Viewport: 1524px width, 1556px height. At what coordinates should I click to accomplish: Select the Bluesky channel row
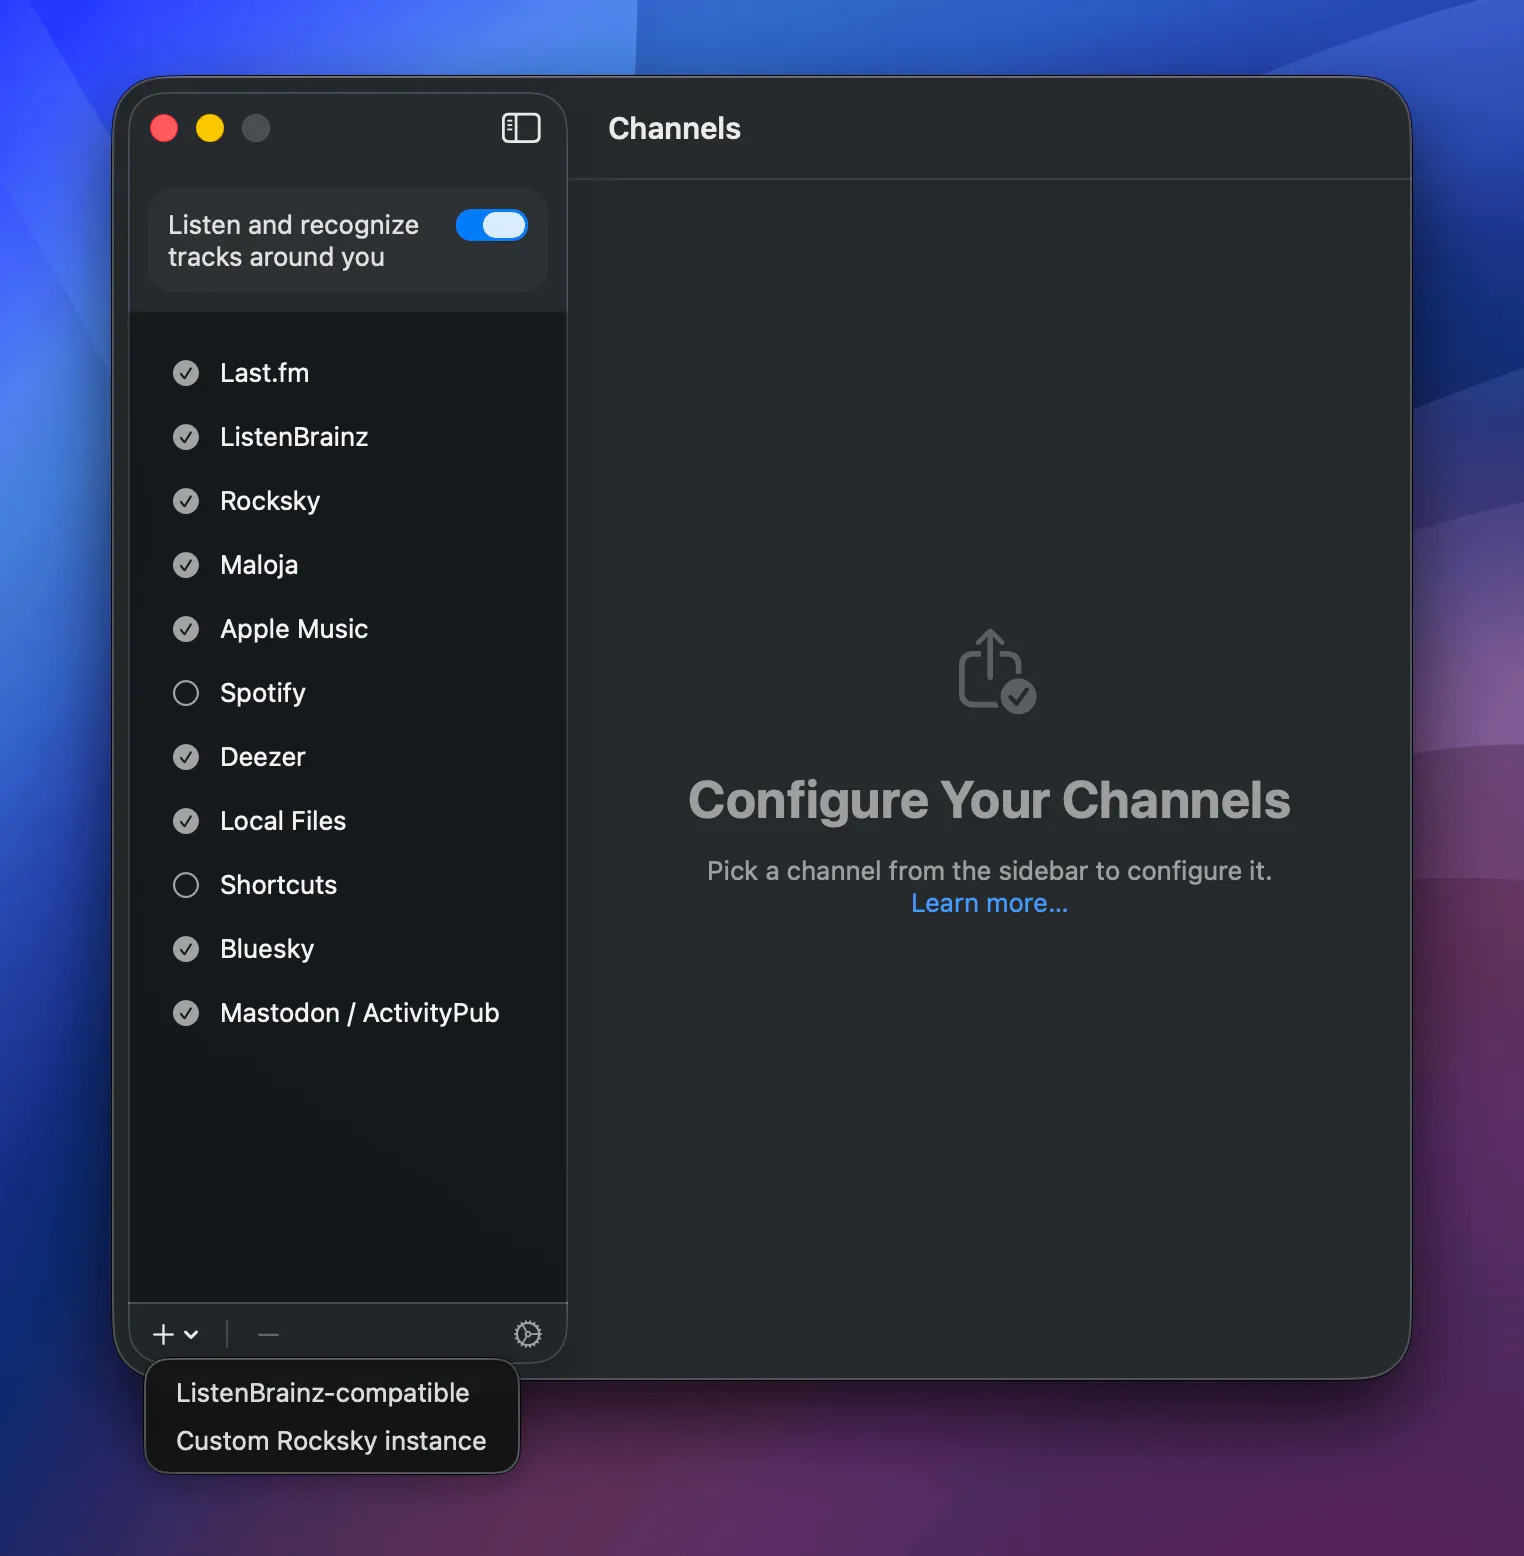pos(348,949)
